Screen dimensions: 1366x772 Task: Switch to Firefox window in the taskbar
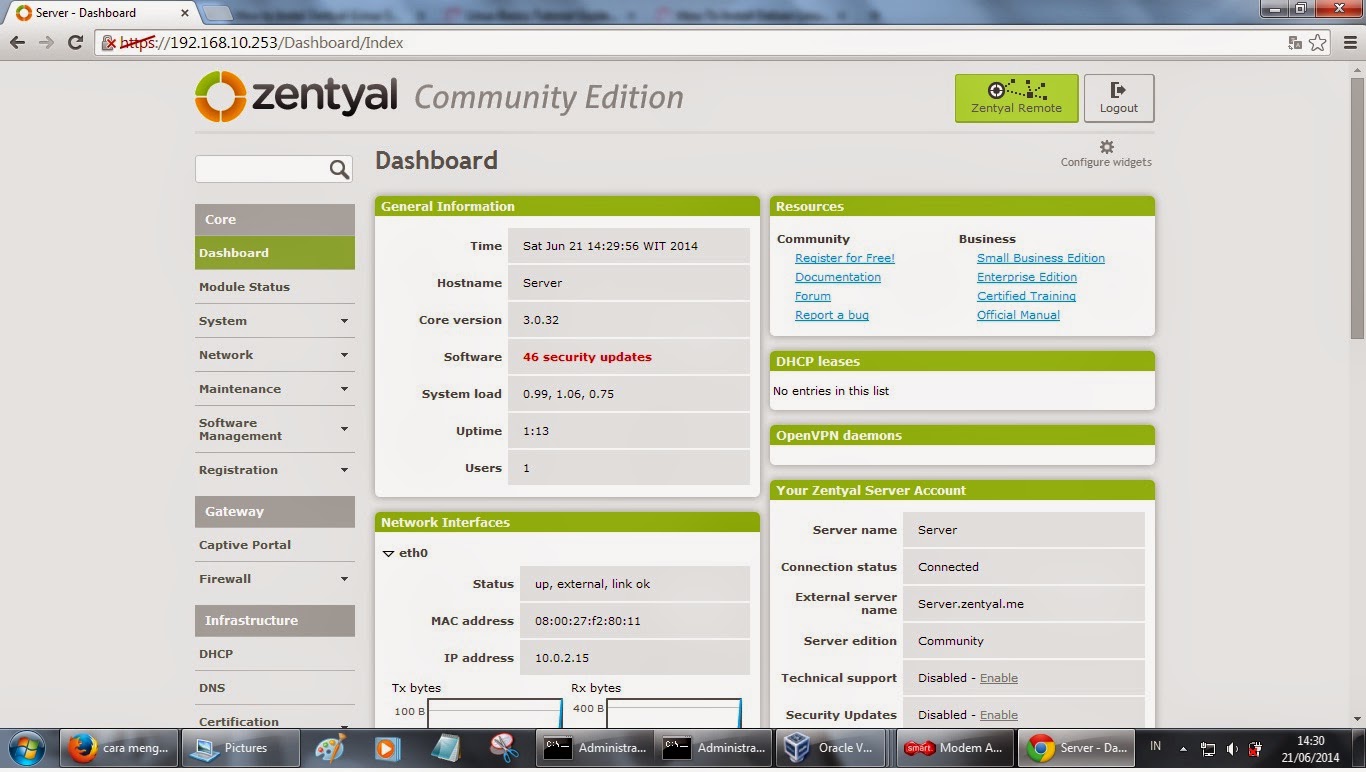click(x=121, y=748)
